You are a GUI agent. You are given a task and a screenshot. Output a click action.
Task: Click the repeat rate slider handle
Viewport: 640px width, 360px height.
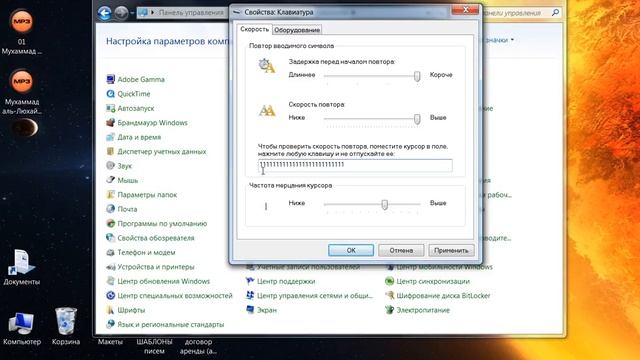point(417,119)
